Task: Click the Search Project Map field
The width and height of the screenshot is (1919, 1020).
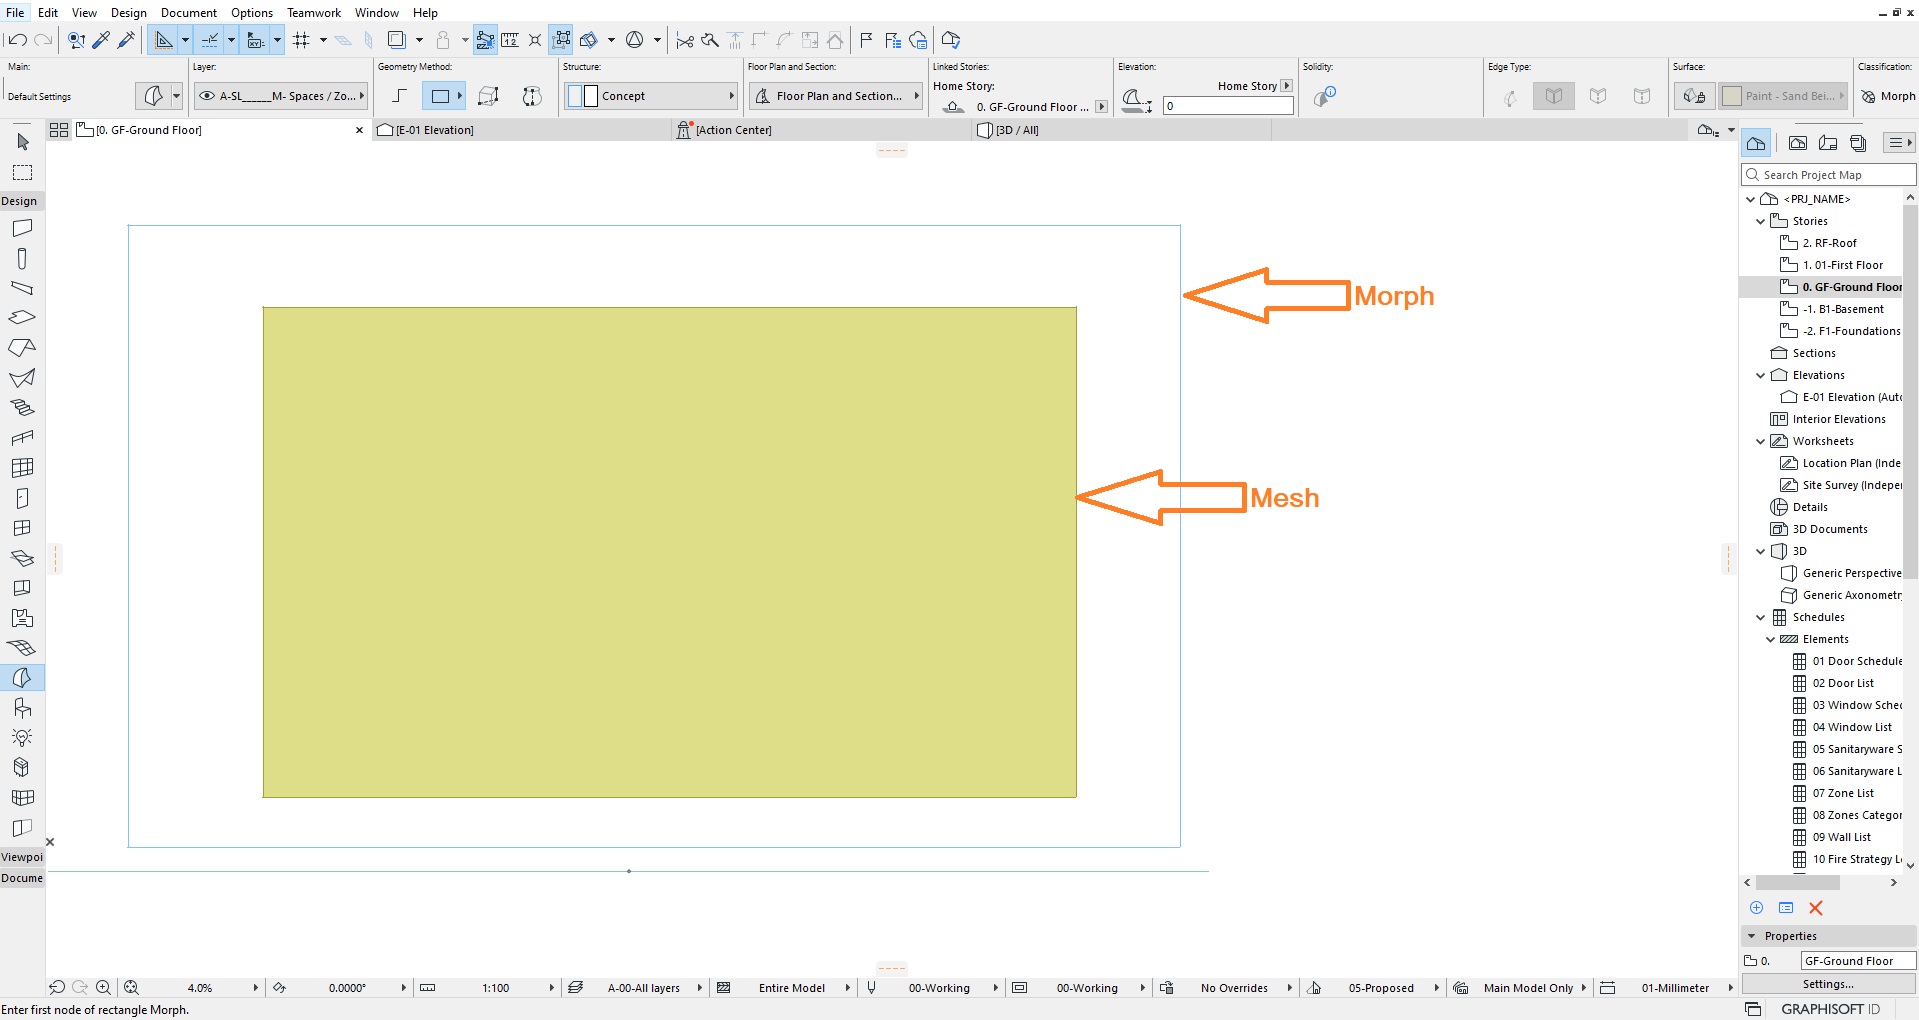Action: coord(1828,175)
